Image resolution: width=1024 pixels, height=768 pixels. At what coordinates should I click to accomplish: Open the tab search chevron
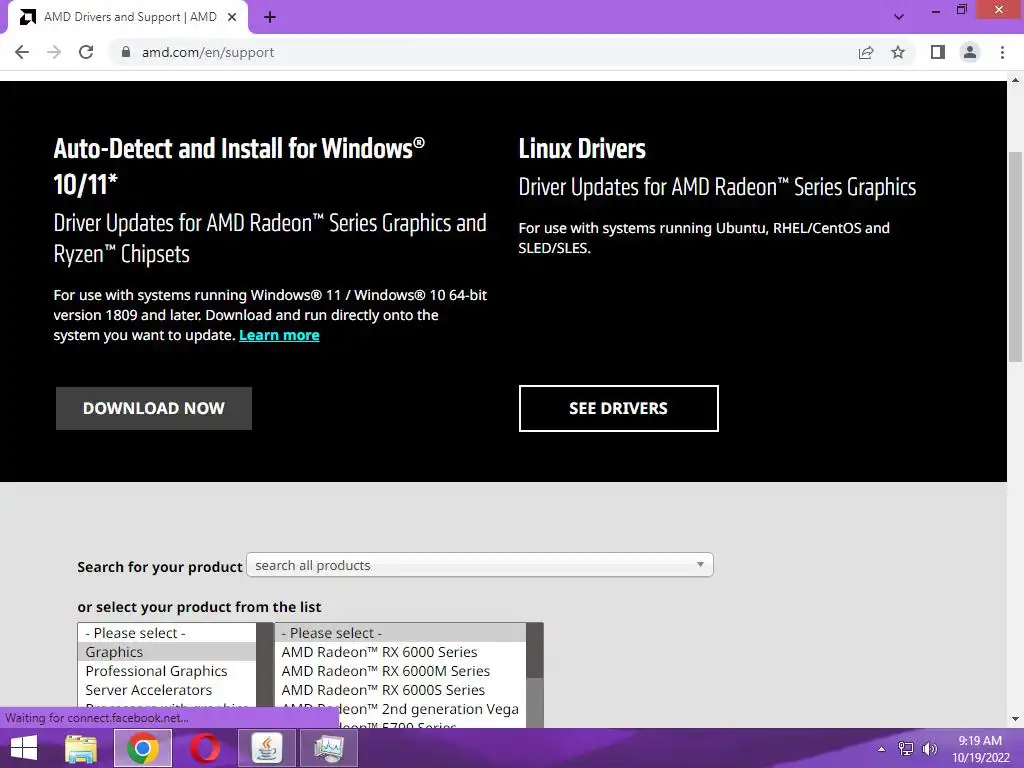point(899,17)
